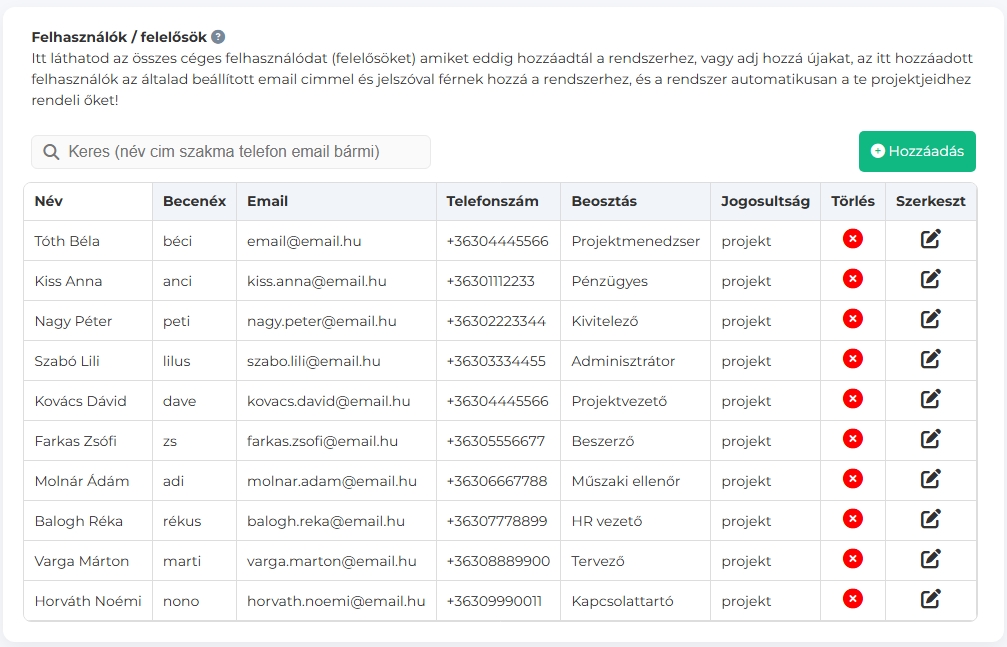Delete user Kiss Anna with the red X
This screenshot has height=647, width=1007.
click(852, 279)
